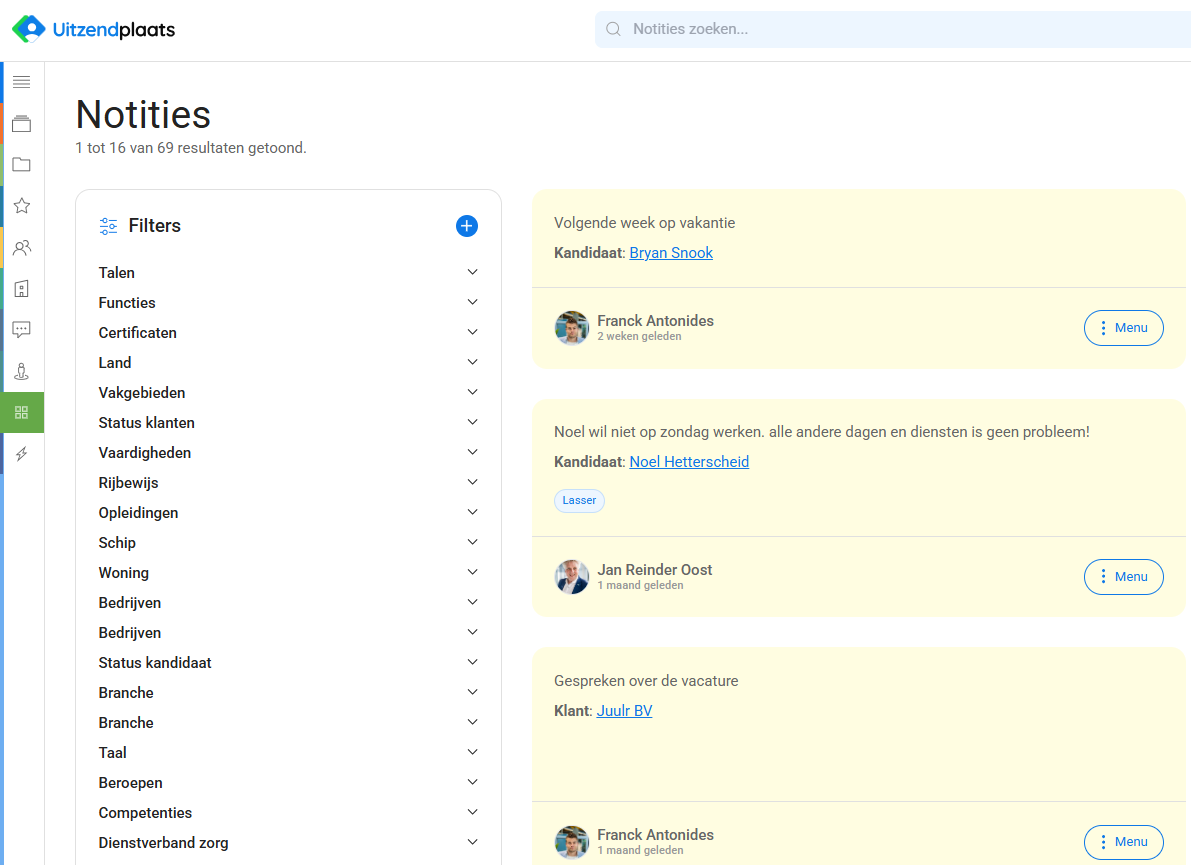Follow the Juulr BV client link
This screenshot has height=865, width=1191.
pyautogui.click(x=624, y=711)
